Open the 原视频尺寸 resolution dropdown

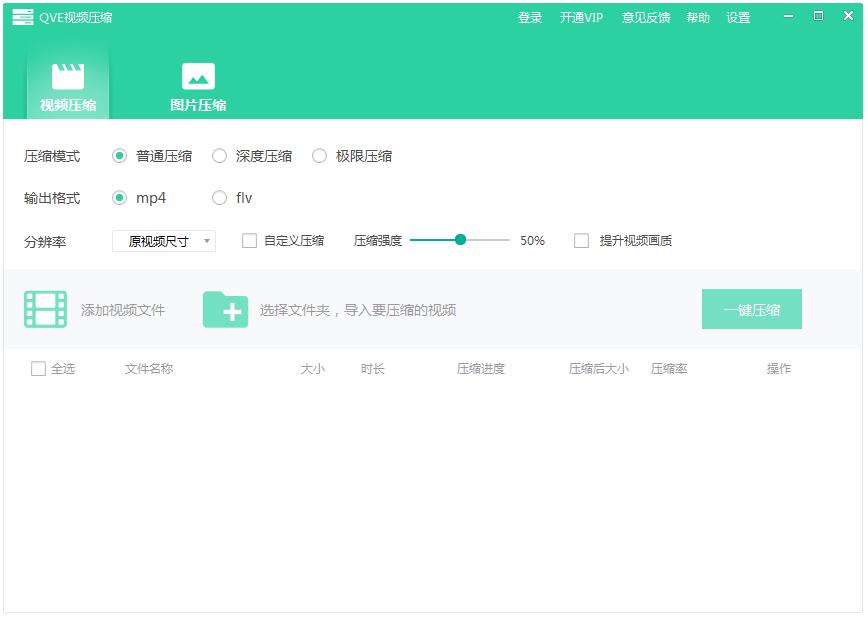pos(164,241)
